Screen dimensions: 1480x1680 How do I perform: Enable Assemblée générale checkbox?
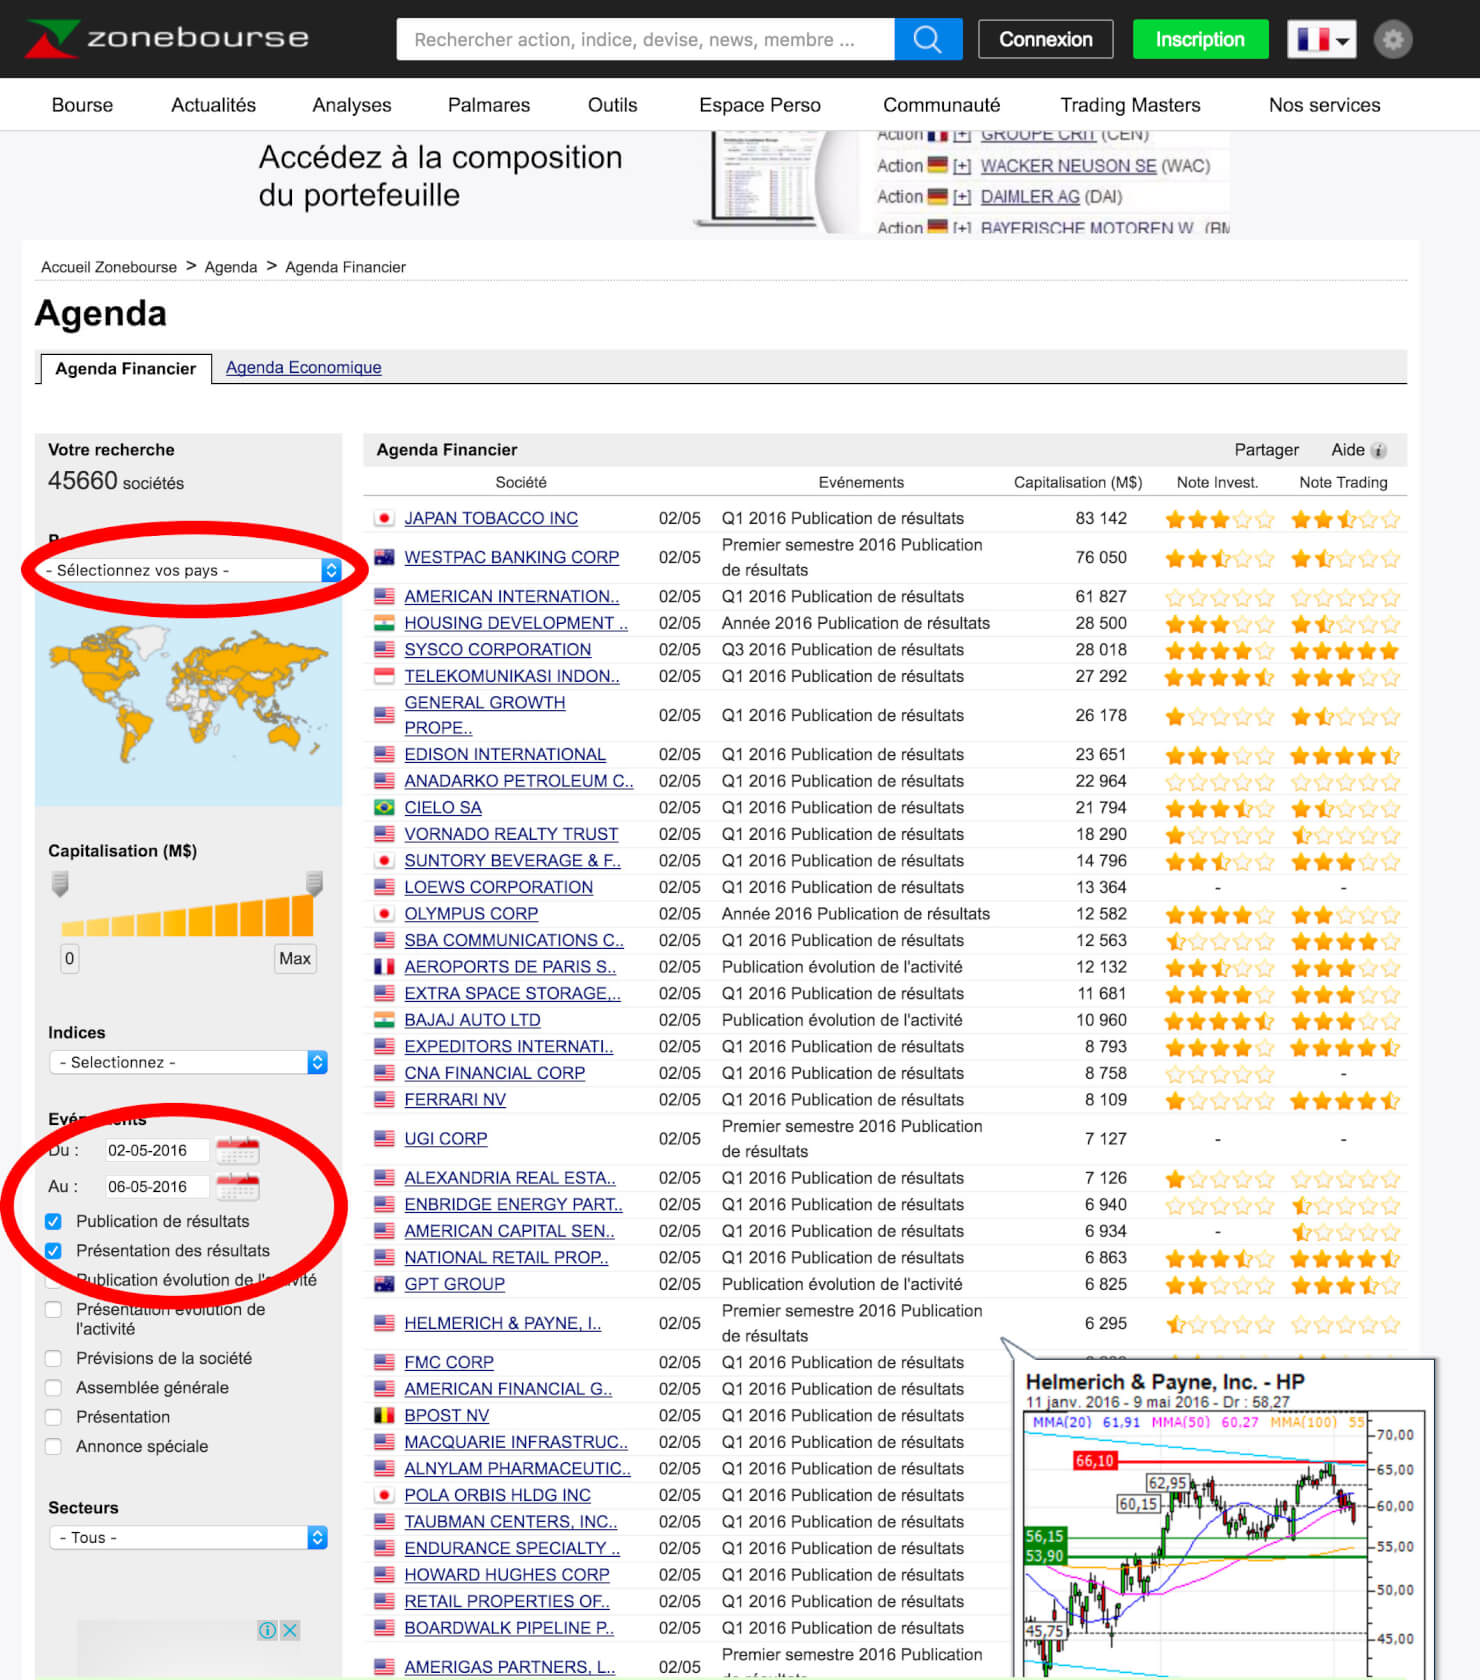pos(54,1387)
